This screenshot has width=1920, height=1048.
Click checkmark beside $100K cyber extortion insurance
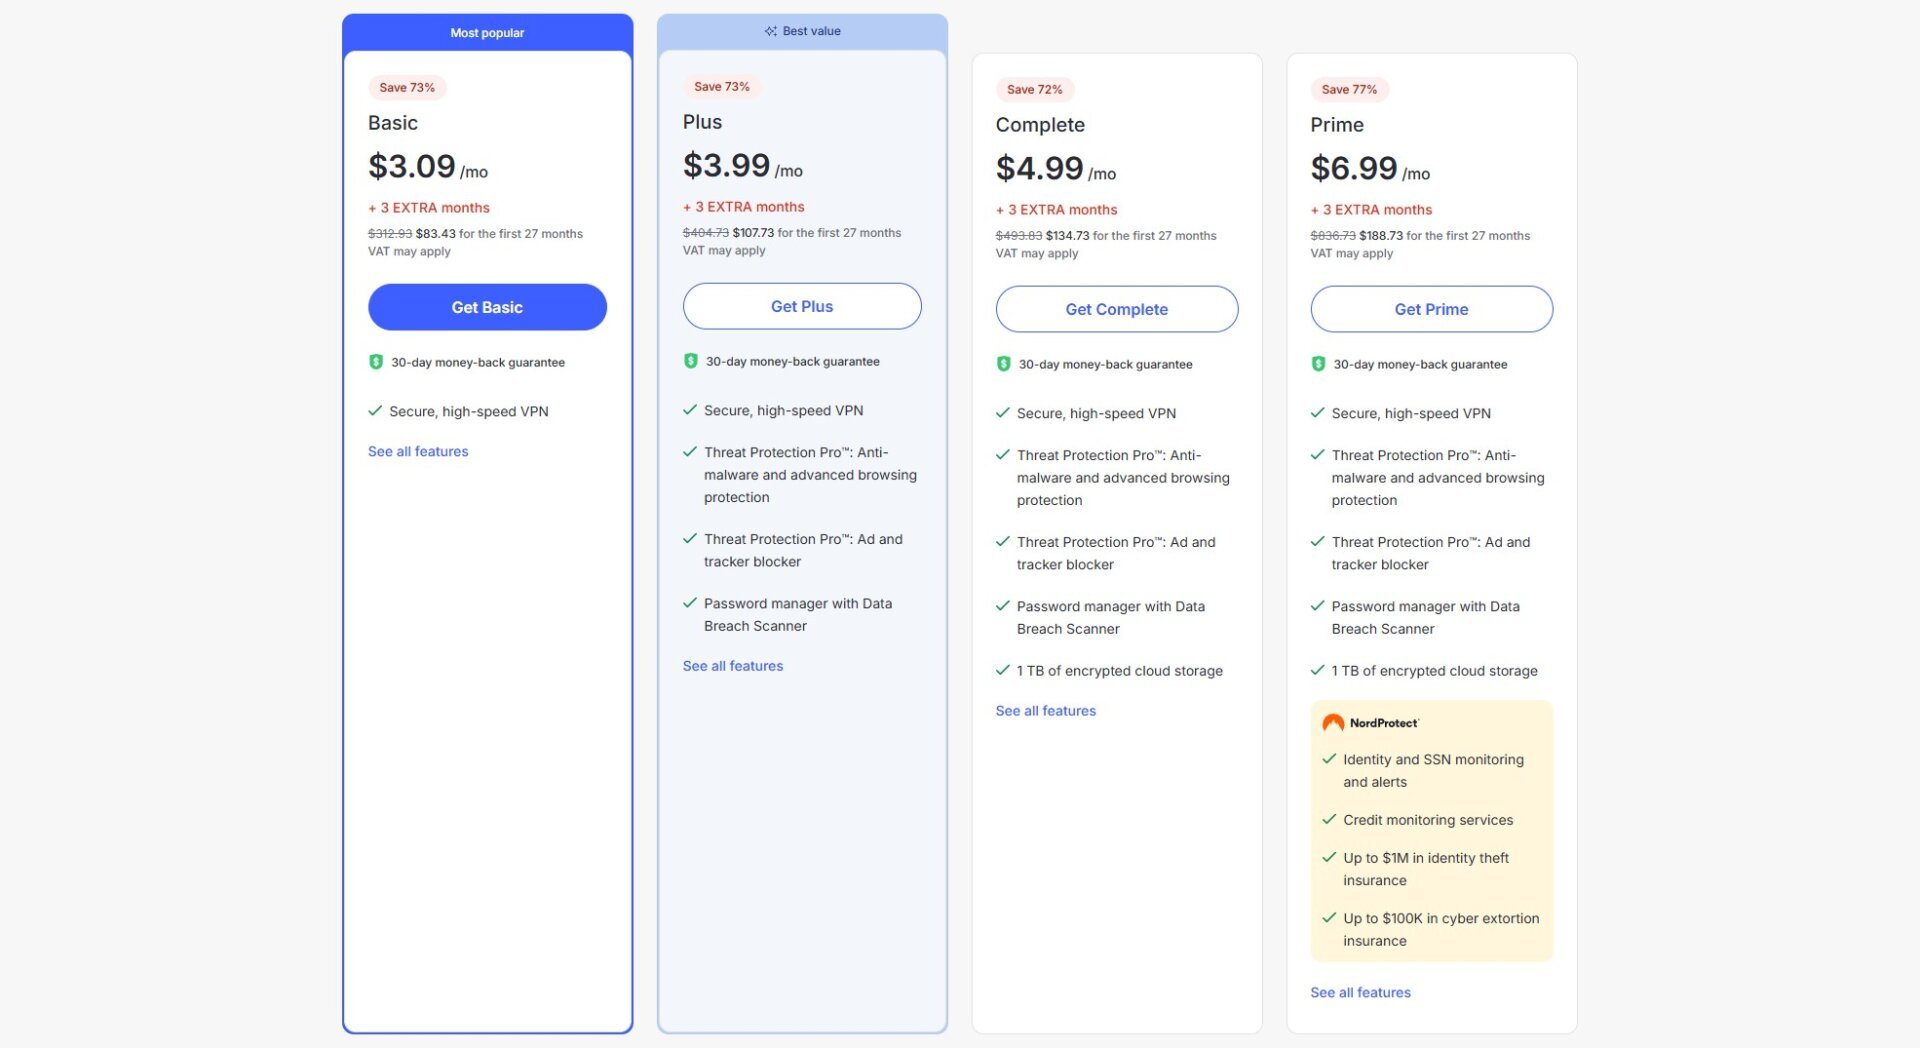click(1330, 918)
